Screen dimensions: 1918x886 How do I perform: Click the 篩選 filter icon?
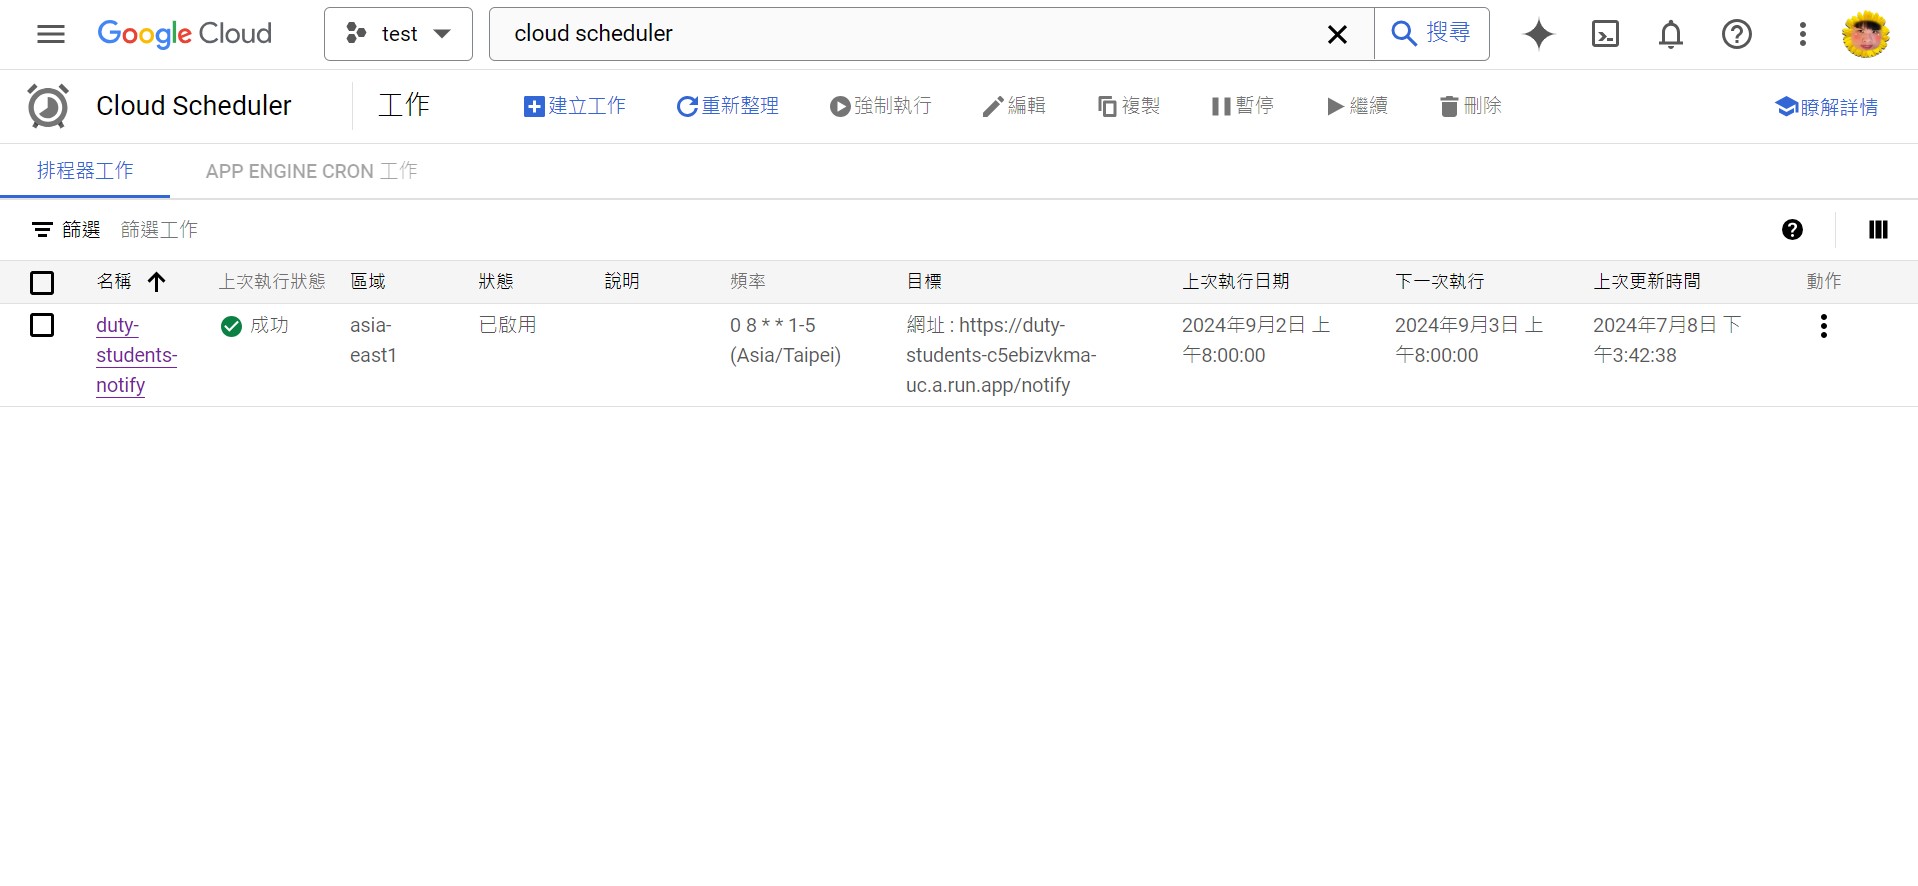coord(42,230)
